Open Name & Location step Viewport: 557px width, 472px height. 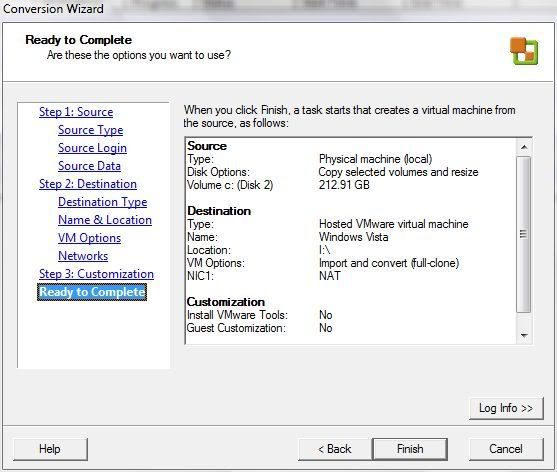coord(105,220)
